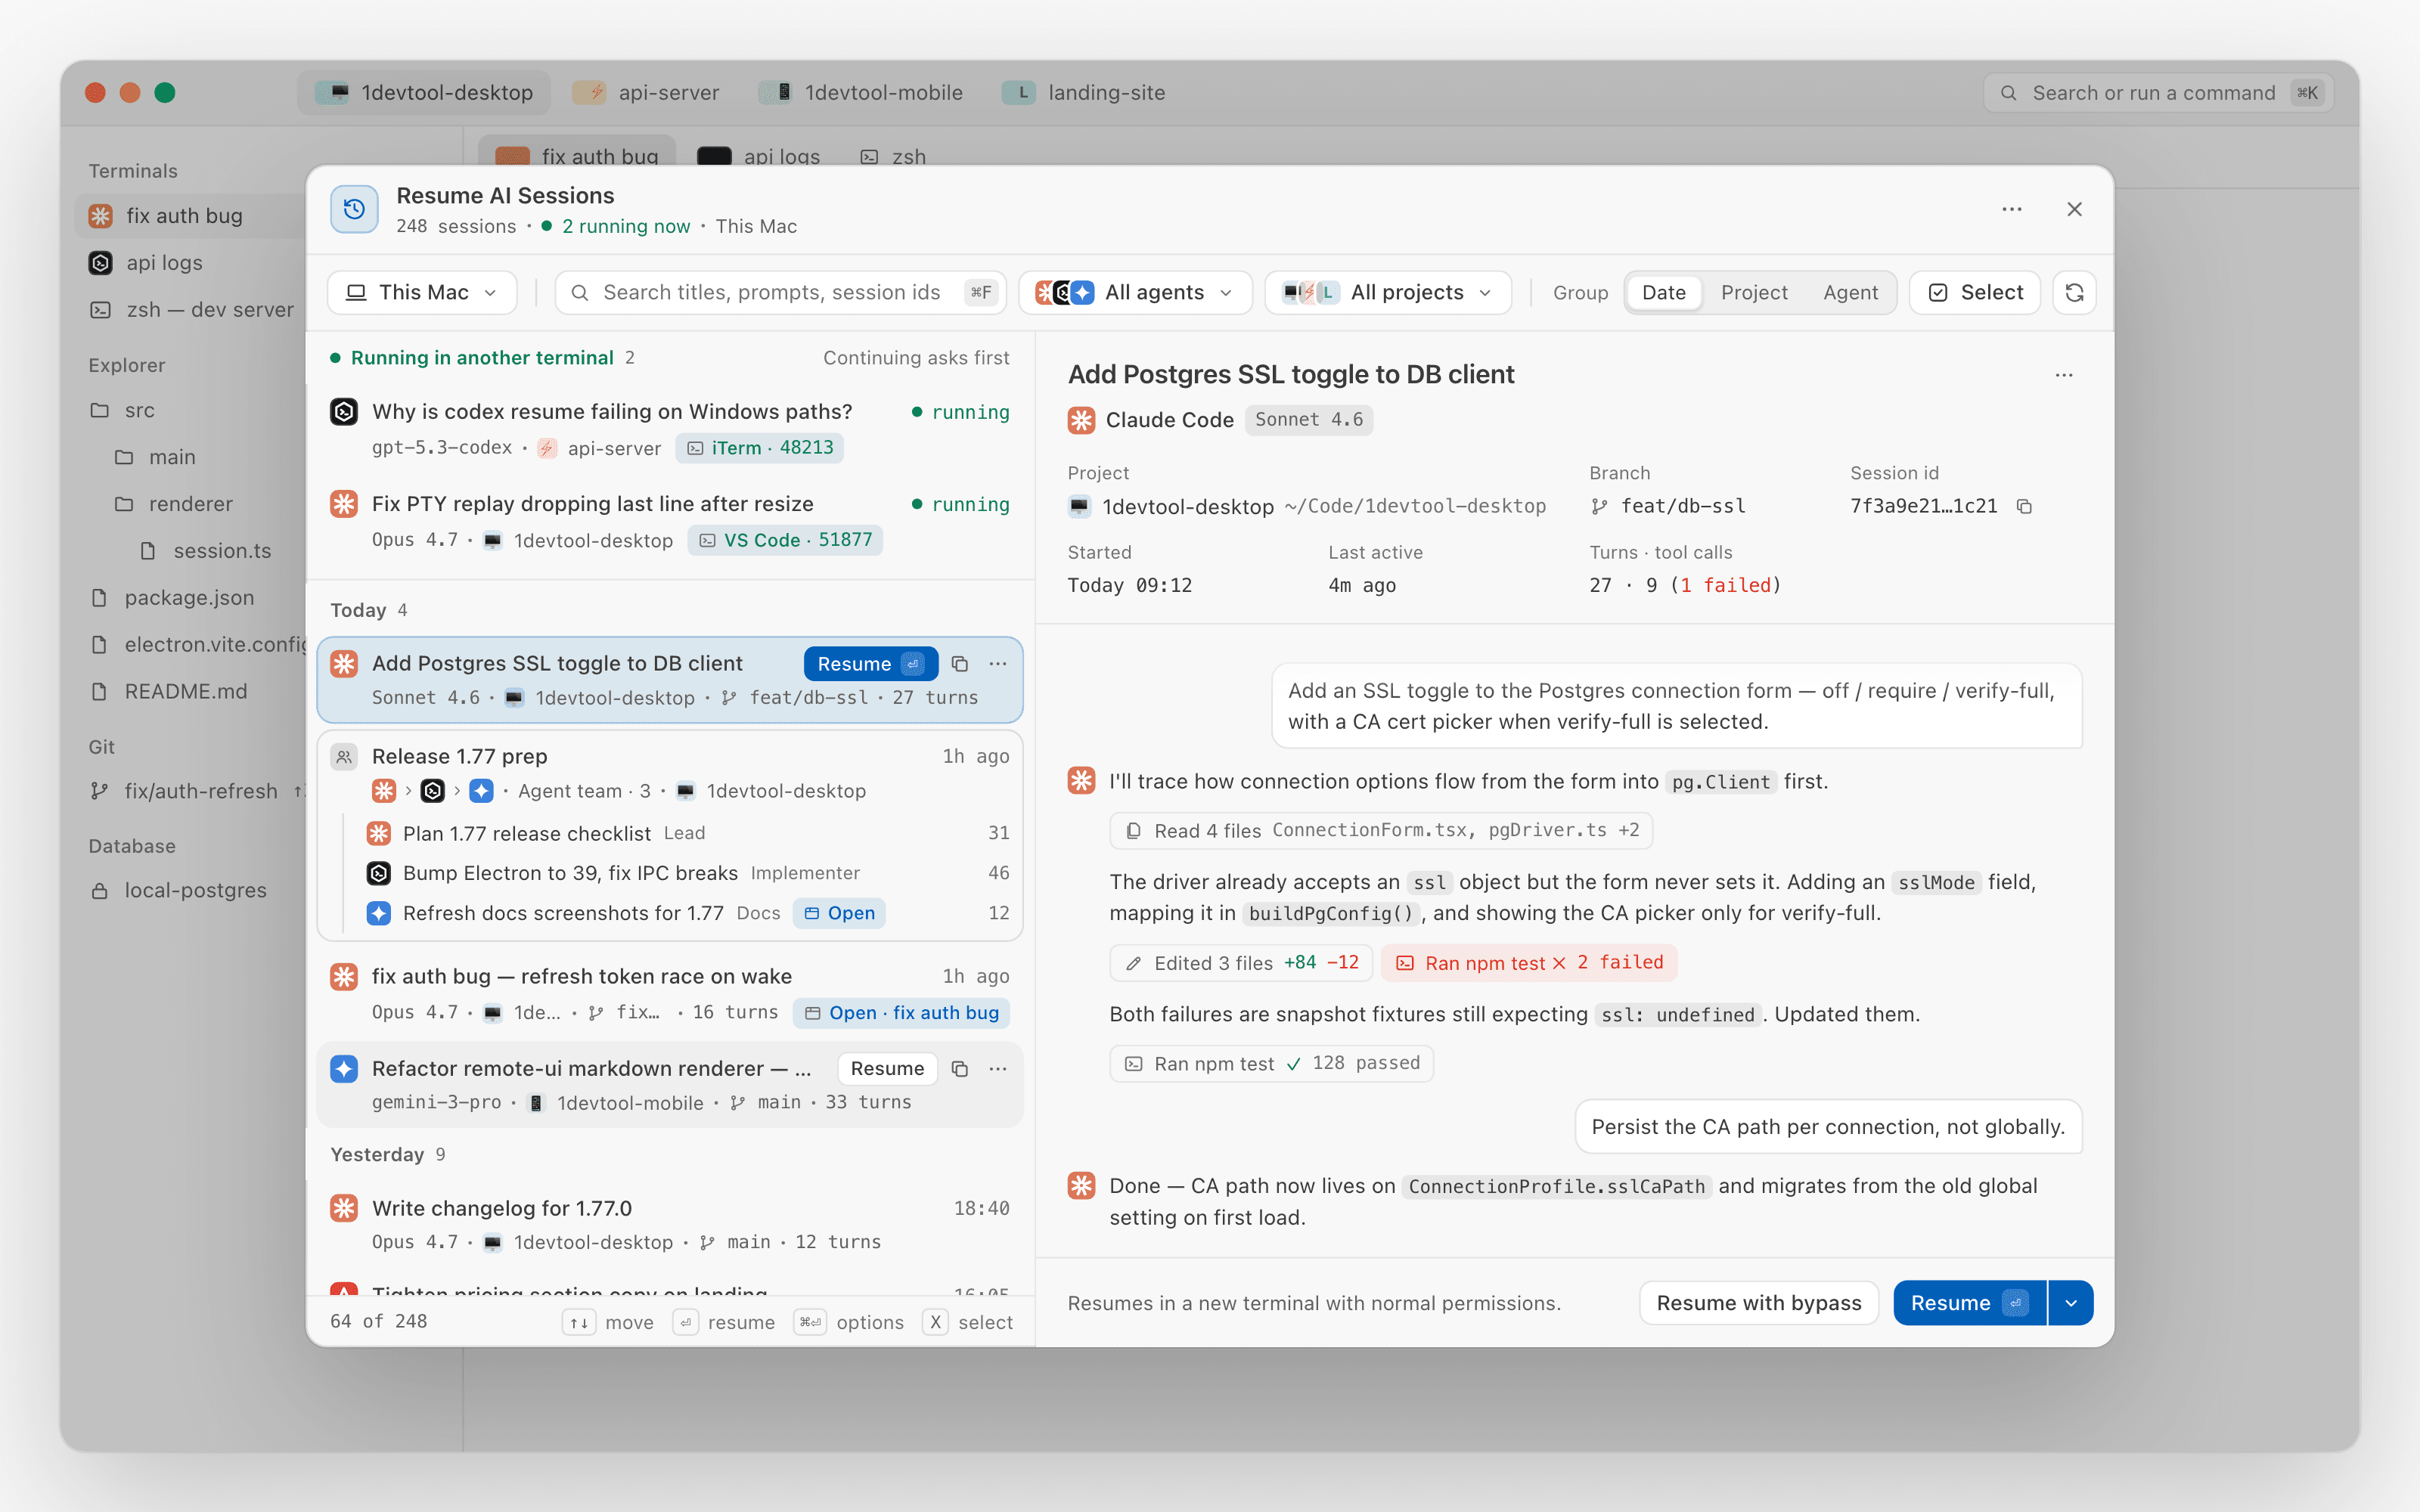
Task: Open the All projects filter dropdown
Action: [1388, 292]
